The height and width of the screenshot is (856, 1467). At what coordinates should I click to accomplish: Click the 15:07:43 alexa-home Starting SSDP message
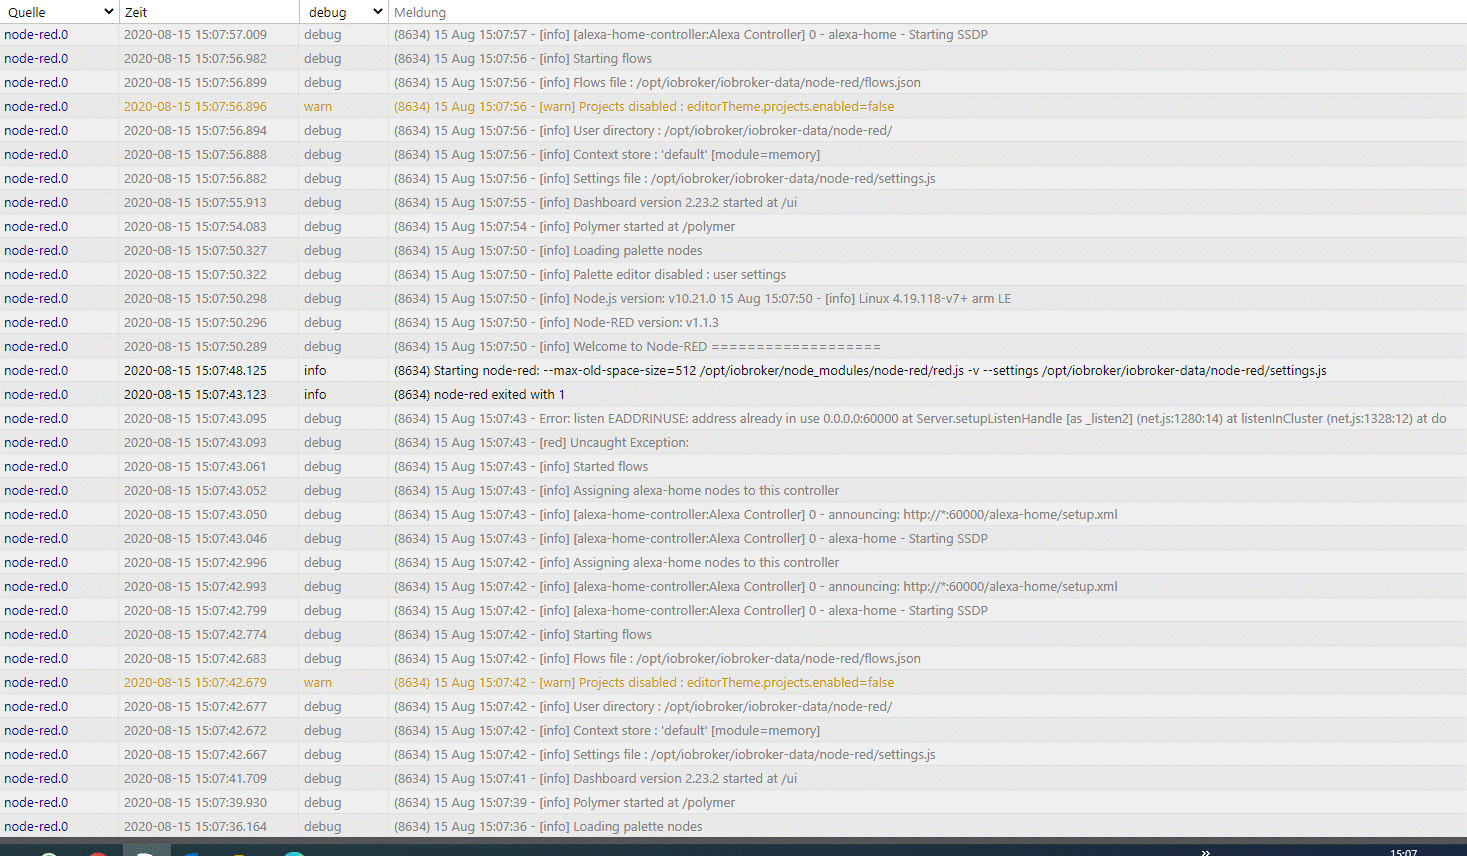[691, 539]
